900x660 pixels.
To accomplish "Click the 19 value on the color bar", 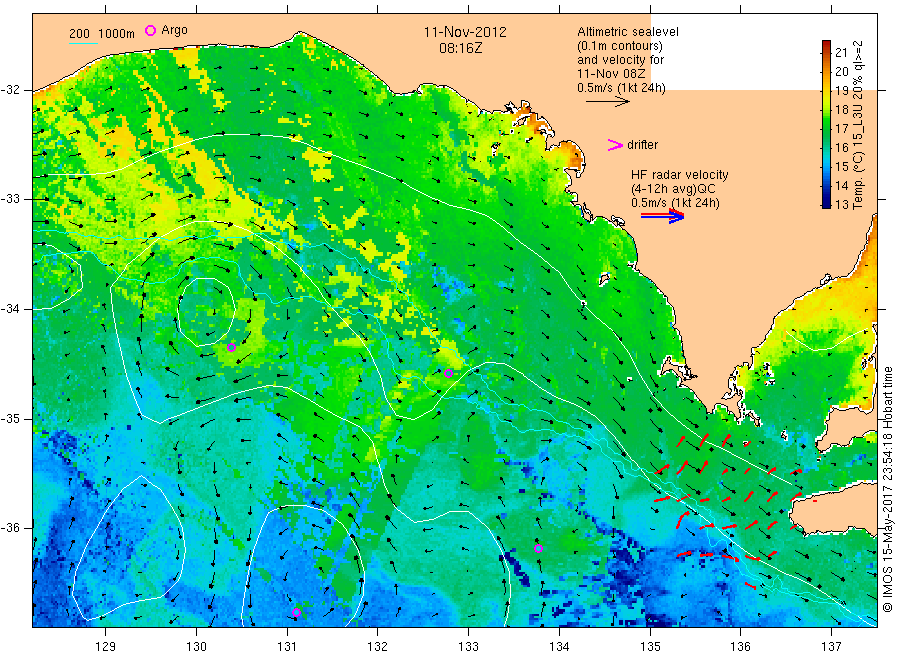I will click(841, 91).
